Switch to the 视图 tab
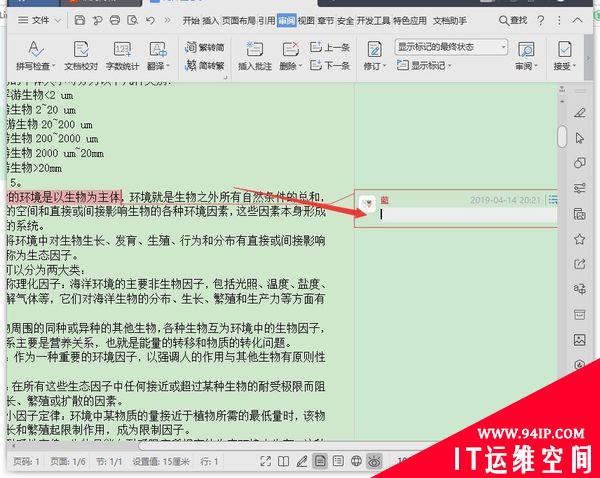This screenshot has height=478, width=600. tap(306, 21)
